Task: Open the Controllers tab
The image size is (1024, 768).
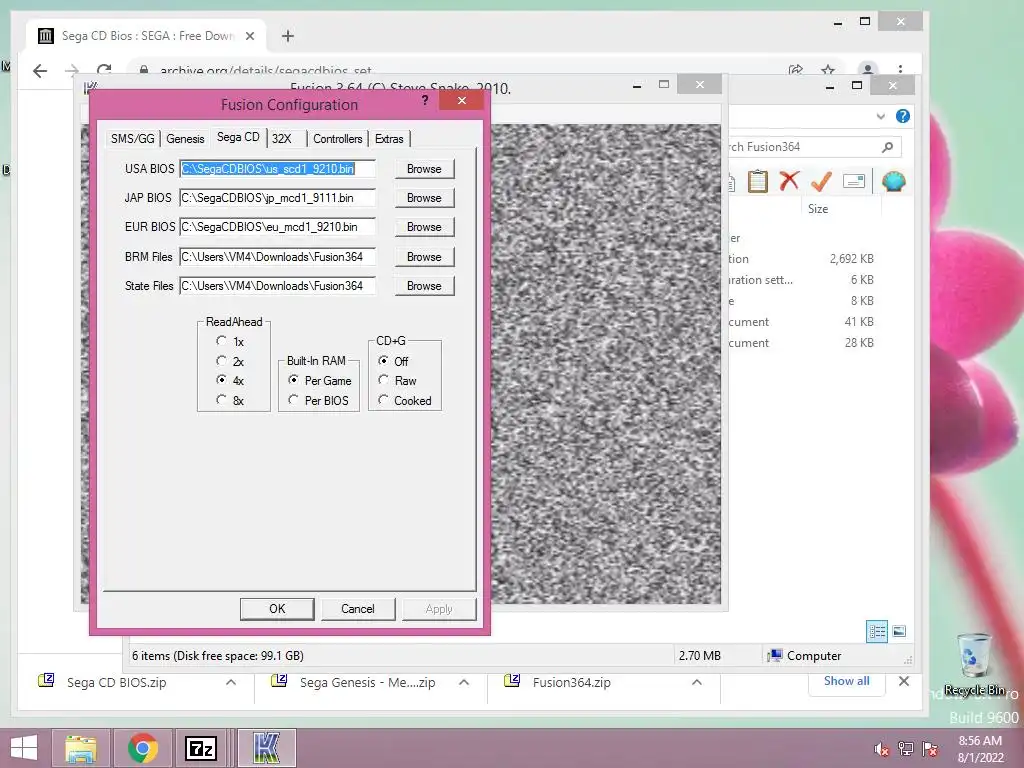Action: coord(337,138)
